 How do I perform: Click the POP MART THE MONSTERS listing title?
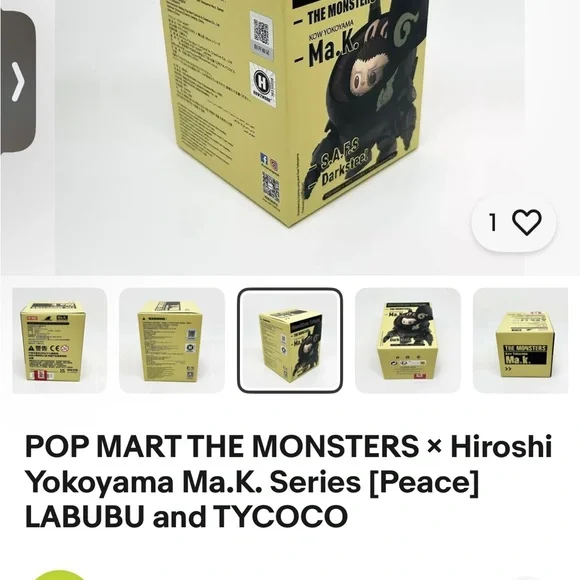289,482
